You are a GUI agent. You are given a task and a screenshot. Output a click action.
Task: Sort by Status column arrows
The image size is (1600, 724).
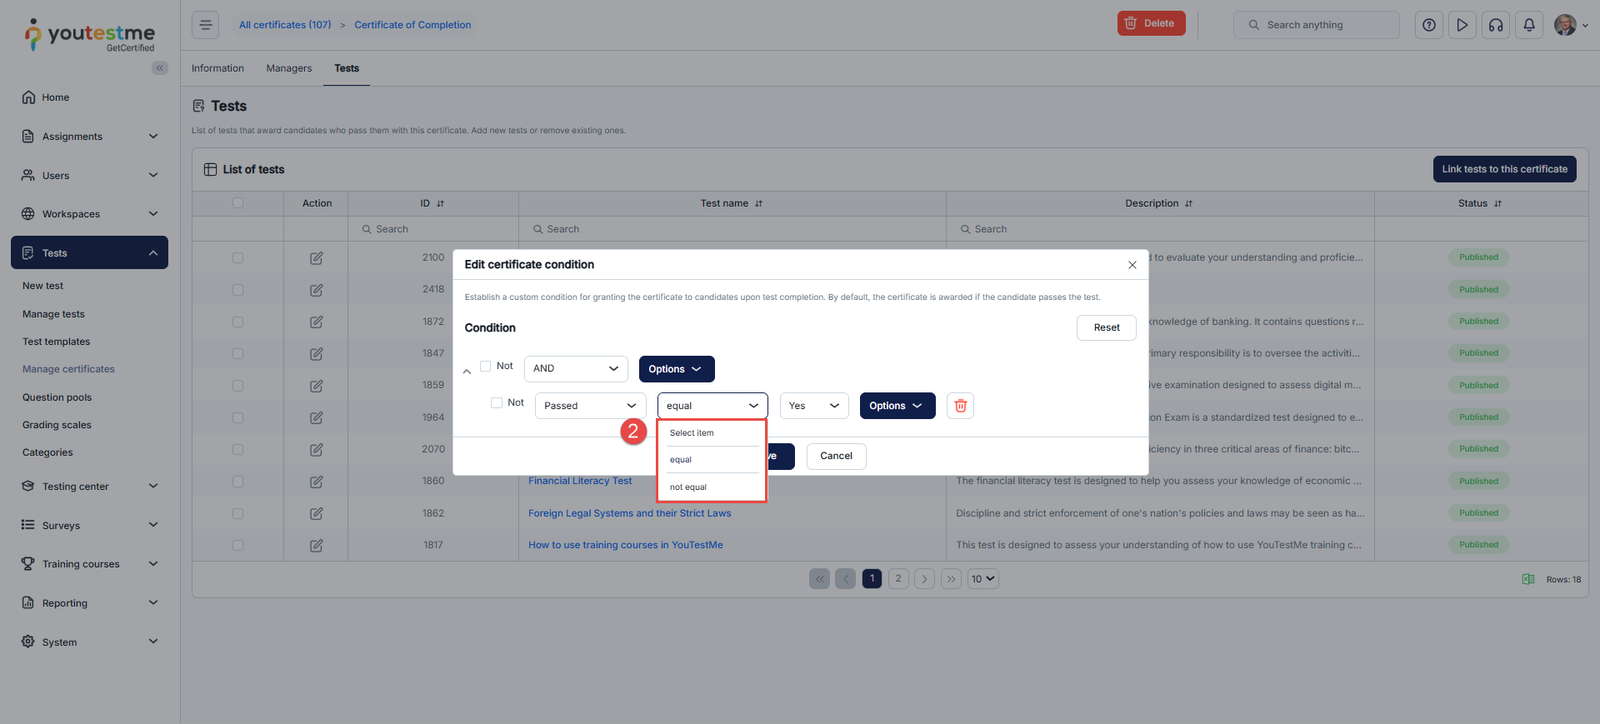1498,204
